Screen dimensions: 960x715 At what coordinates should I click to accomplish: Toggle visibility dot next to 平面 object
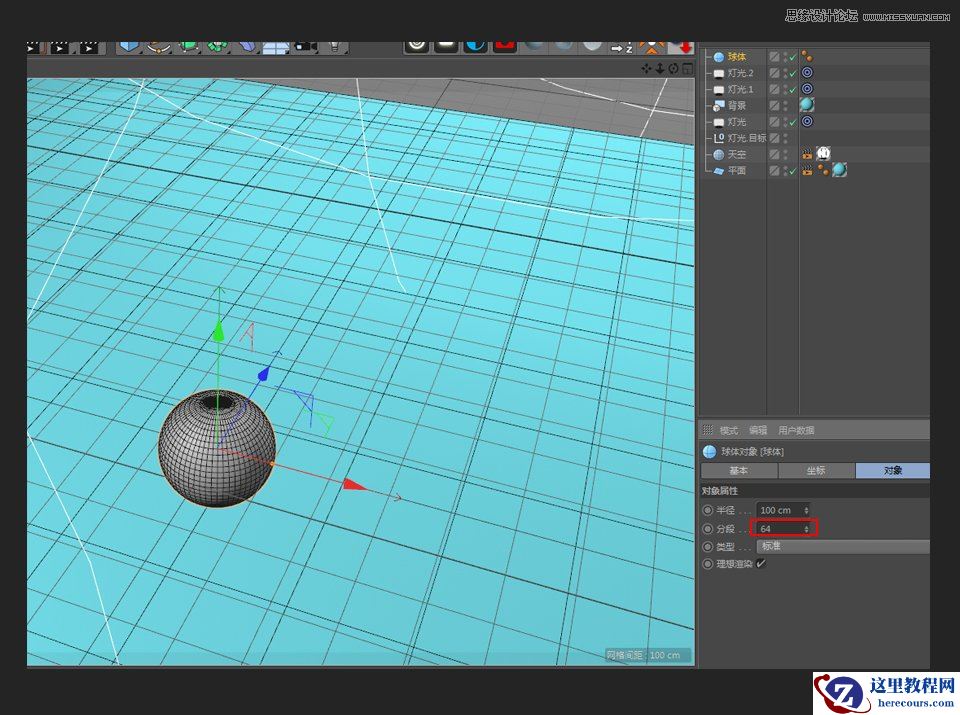pos(784,168)
